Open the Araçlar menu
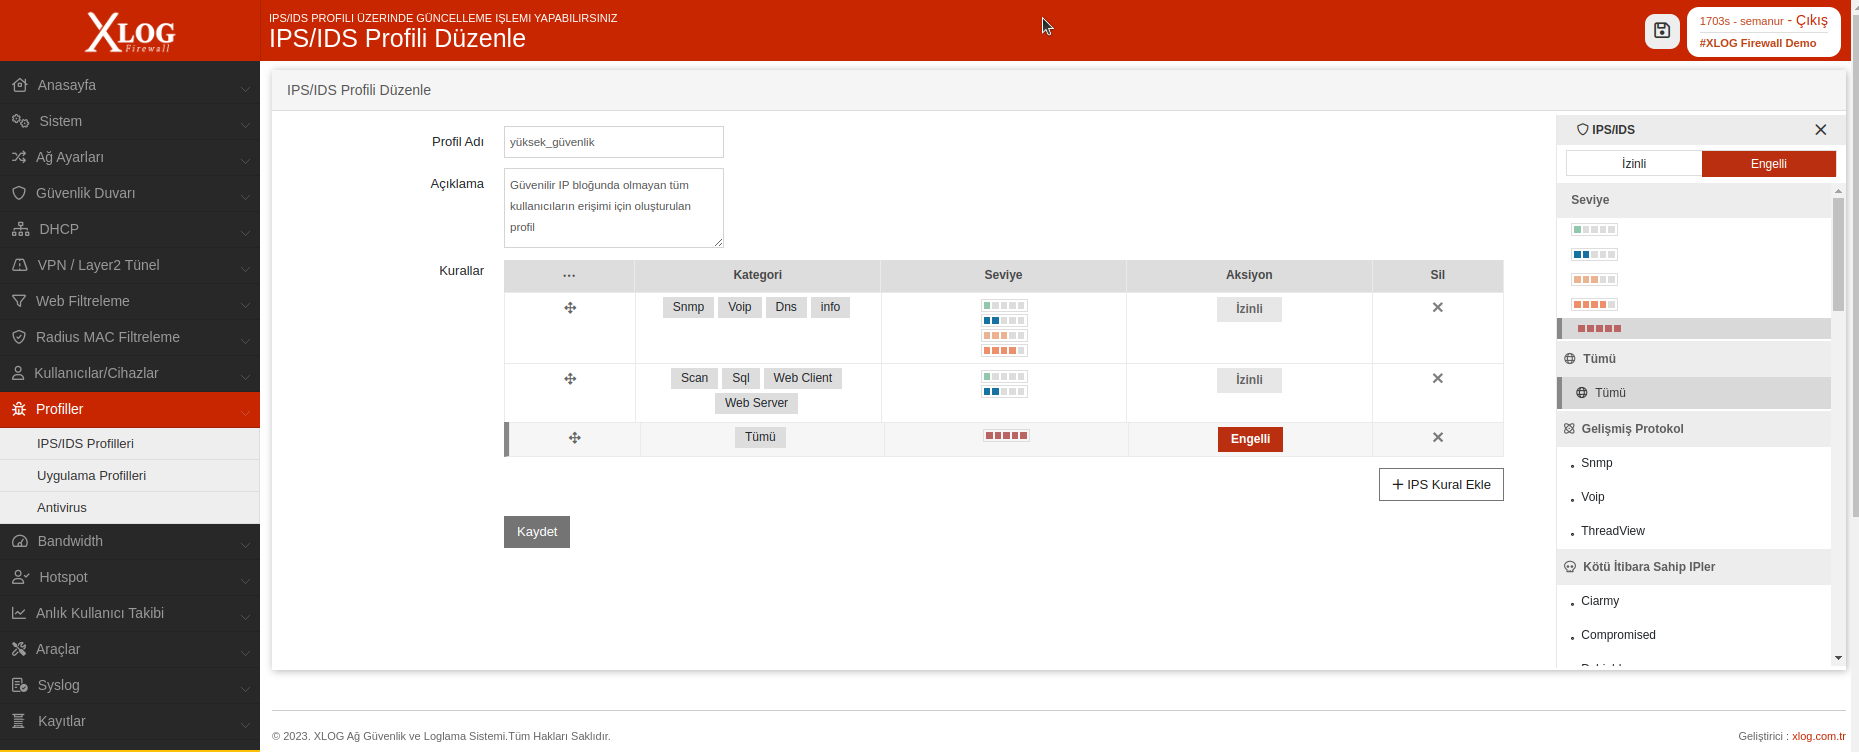The height and width of the screenshot is (752, 1859). tap(130, 649)
